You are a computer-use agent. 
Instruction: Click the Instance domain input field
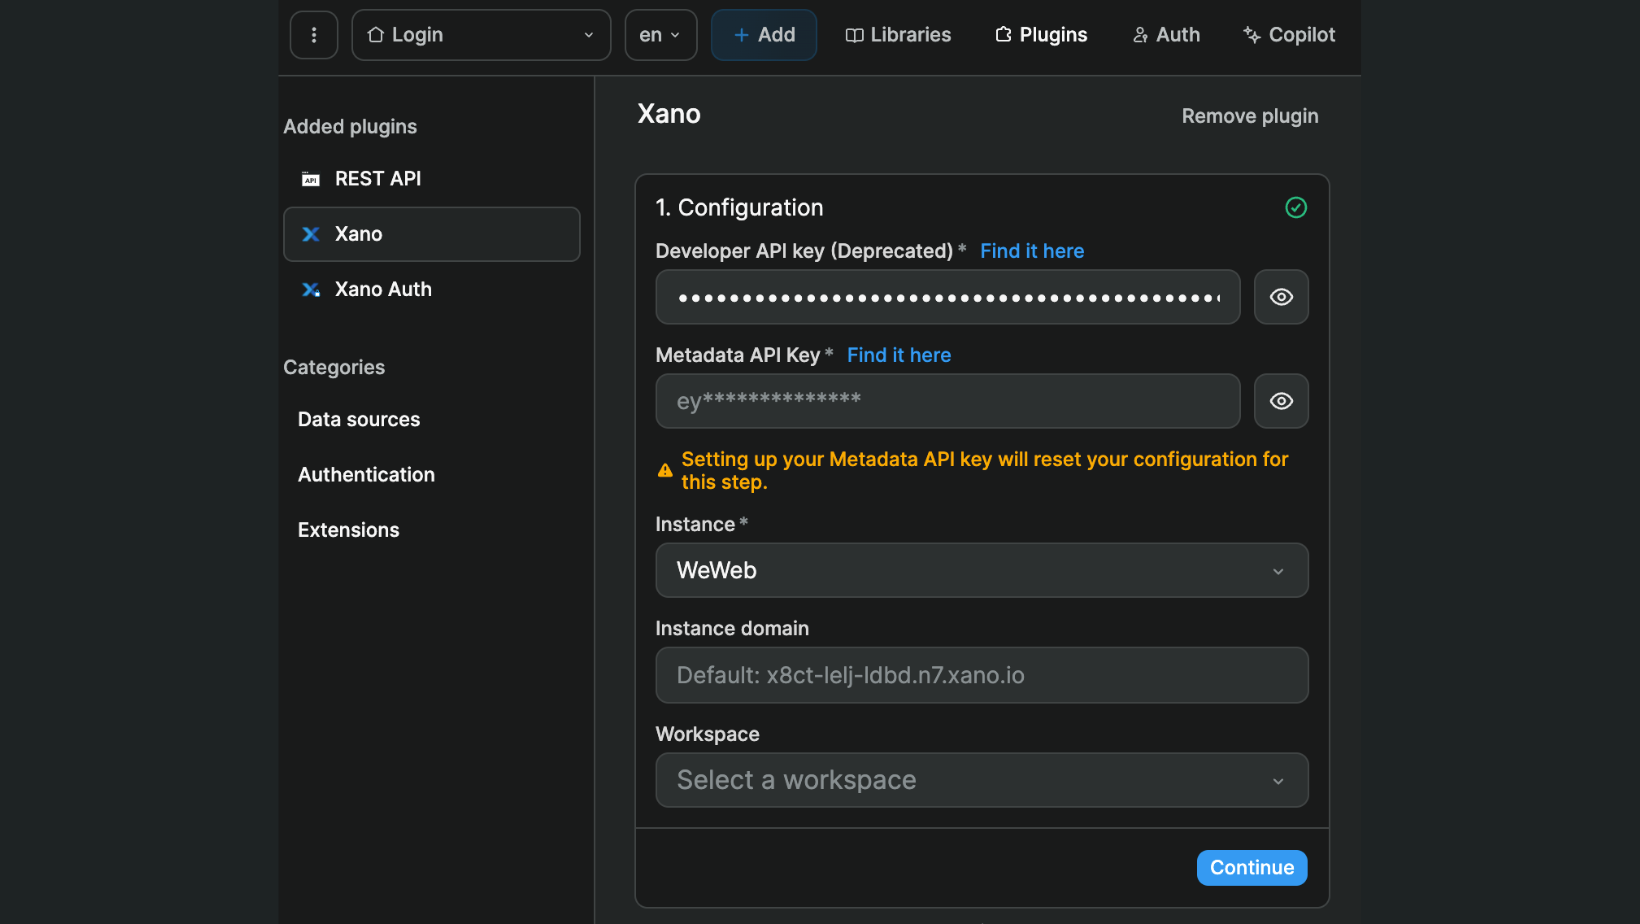pos(981,675)
